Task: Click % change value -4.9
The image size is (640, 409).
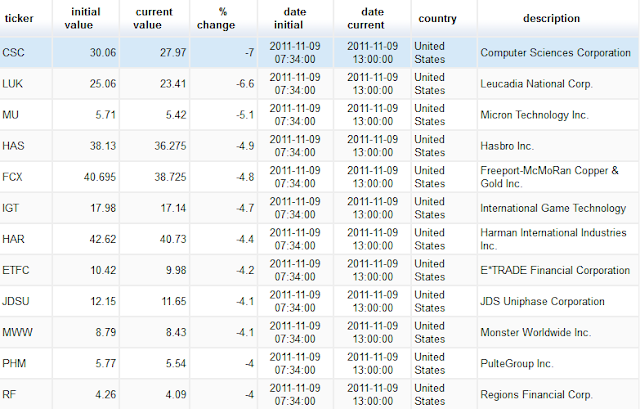Action: click(245, 146)
